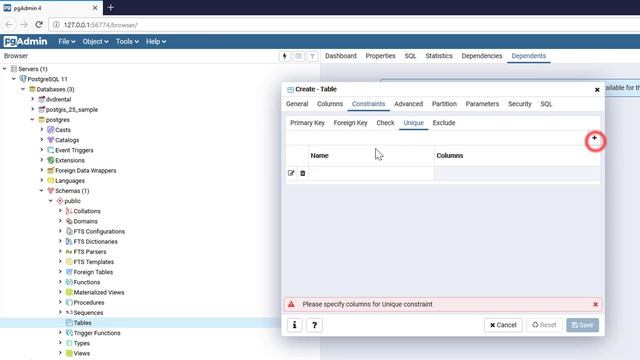The height and width of the screenshot is (360, 640).
Task: Select the Materialized Views node icon
Action: tap(69, 292)
